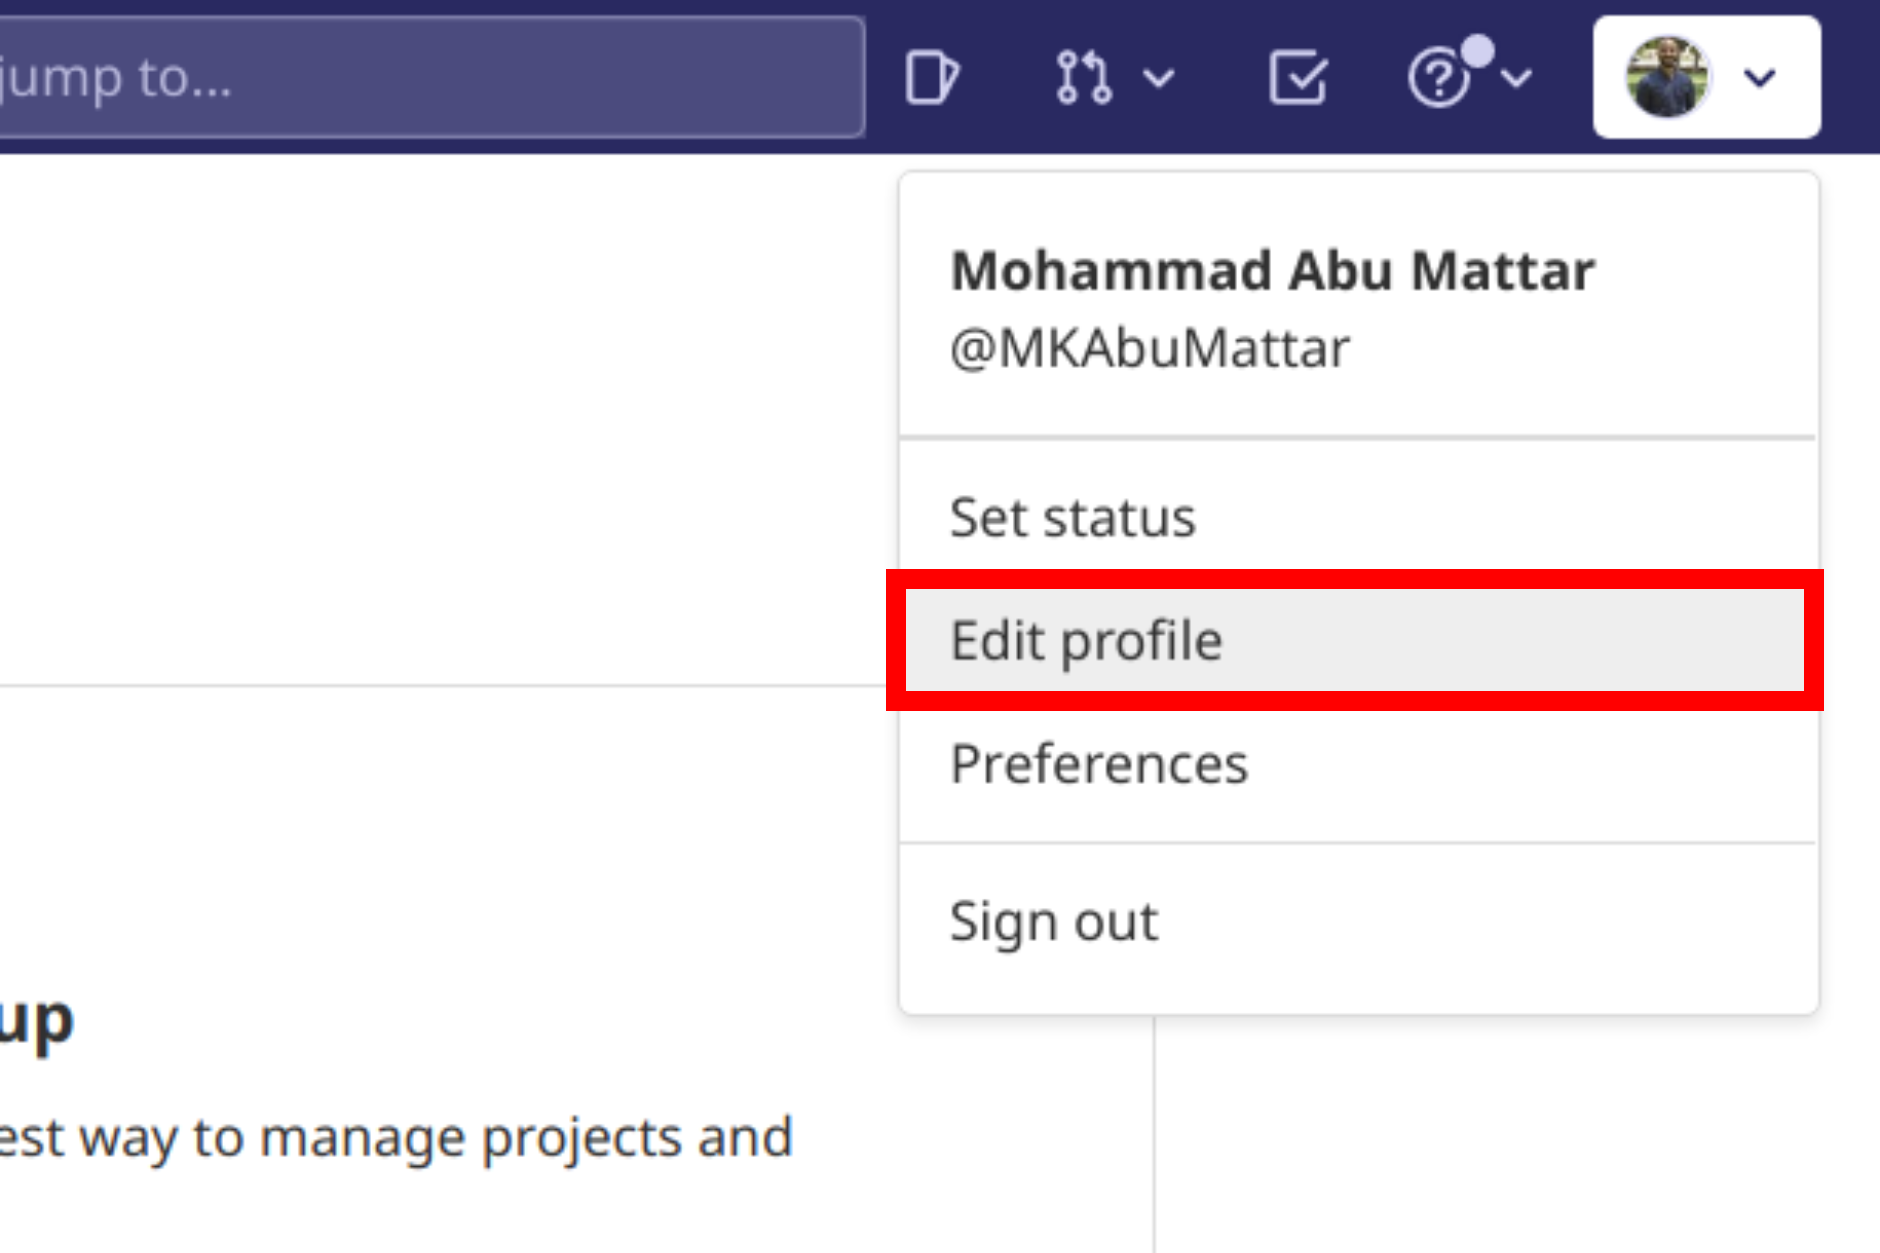Image resolution: width=1880 pixels, height=1253 pixels.
Task: Open the Issues list icon in navbar
Action: tap(934, 78)
